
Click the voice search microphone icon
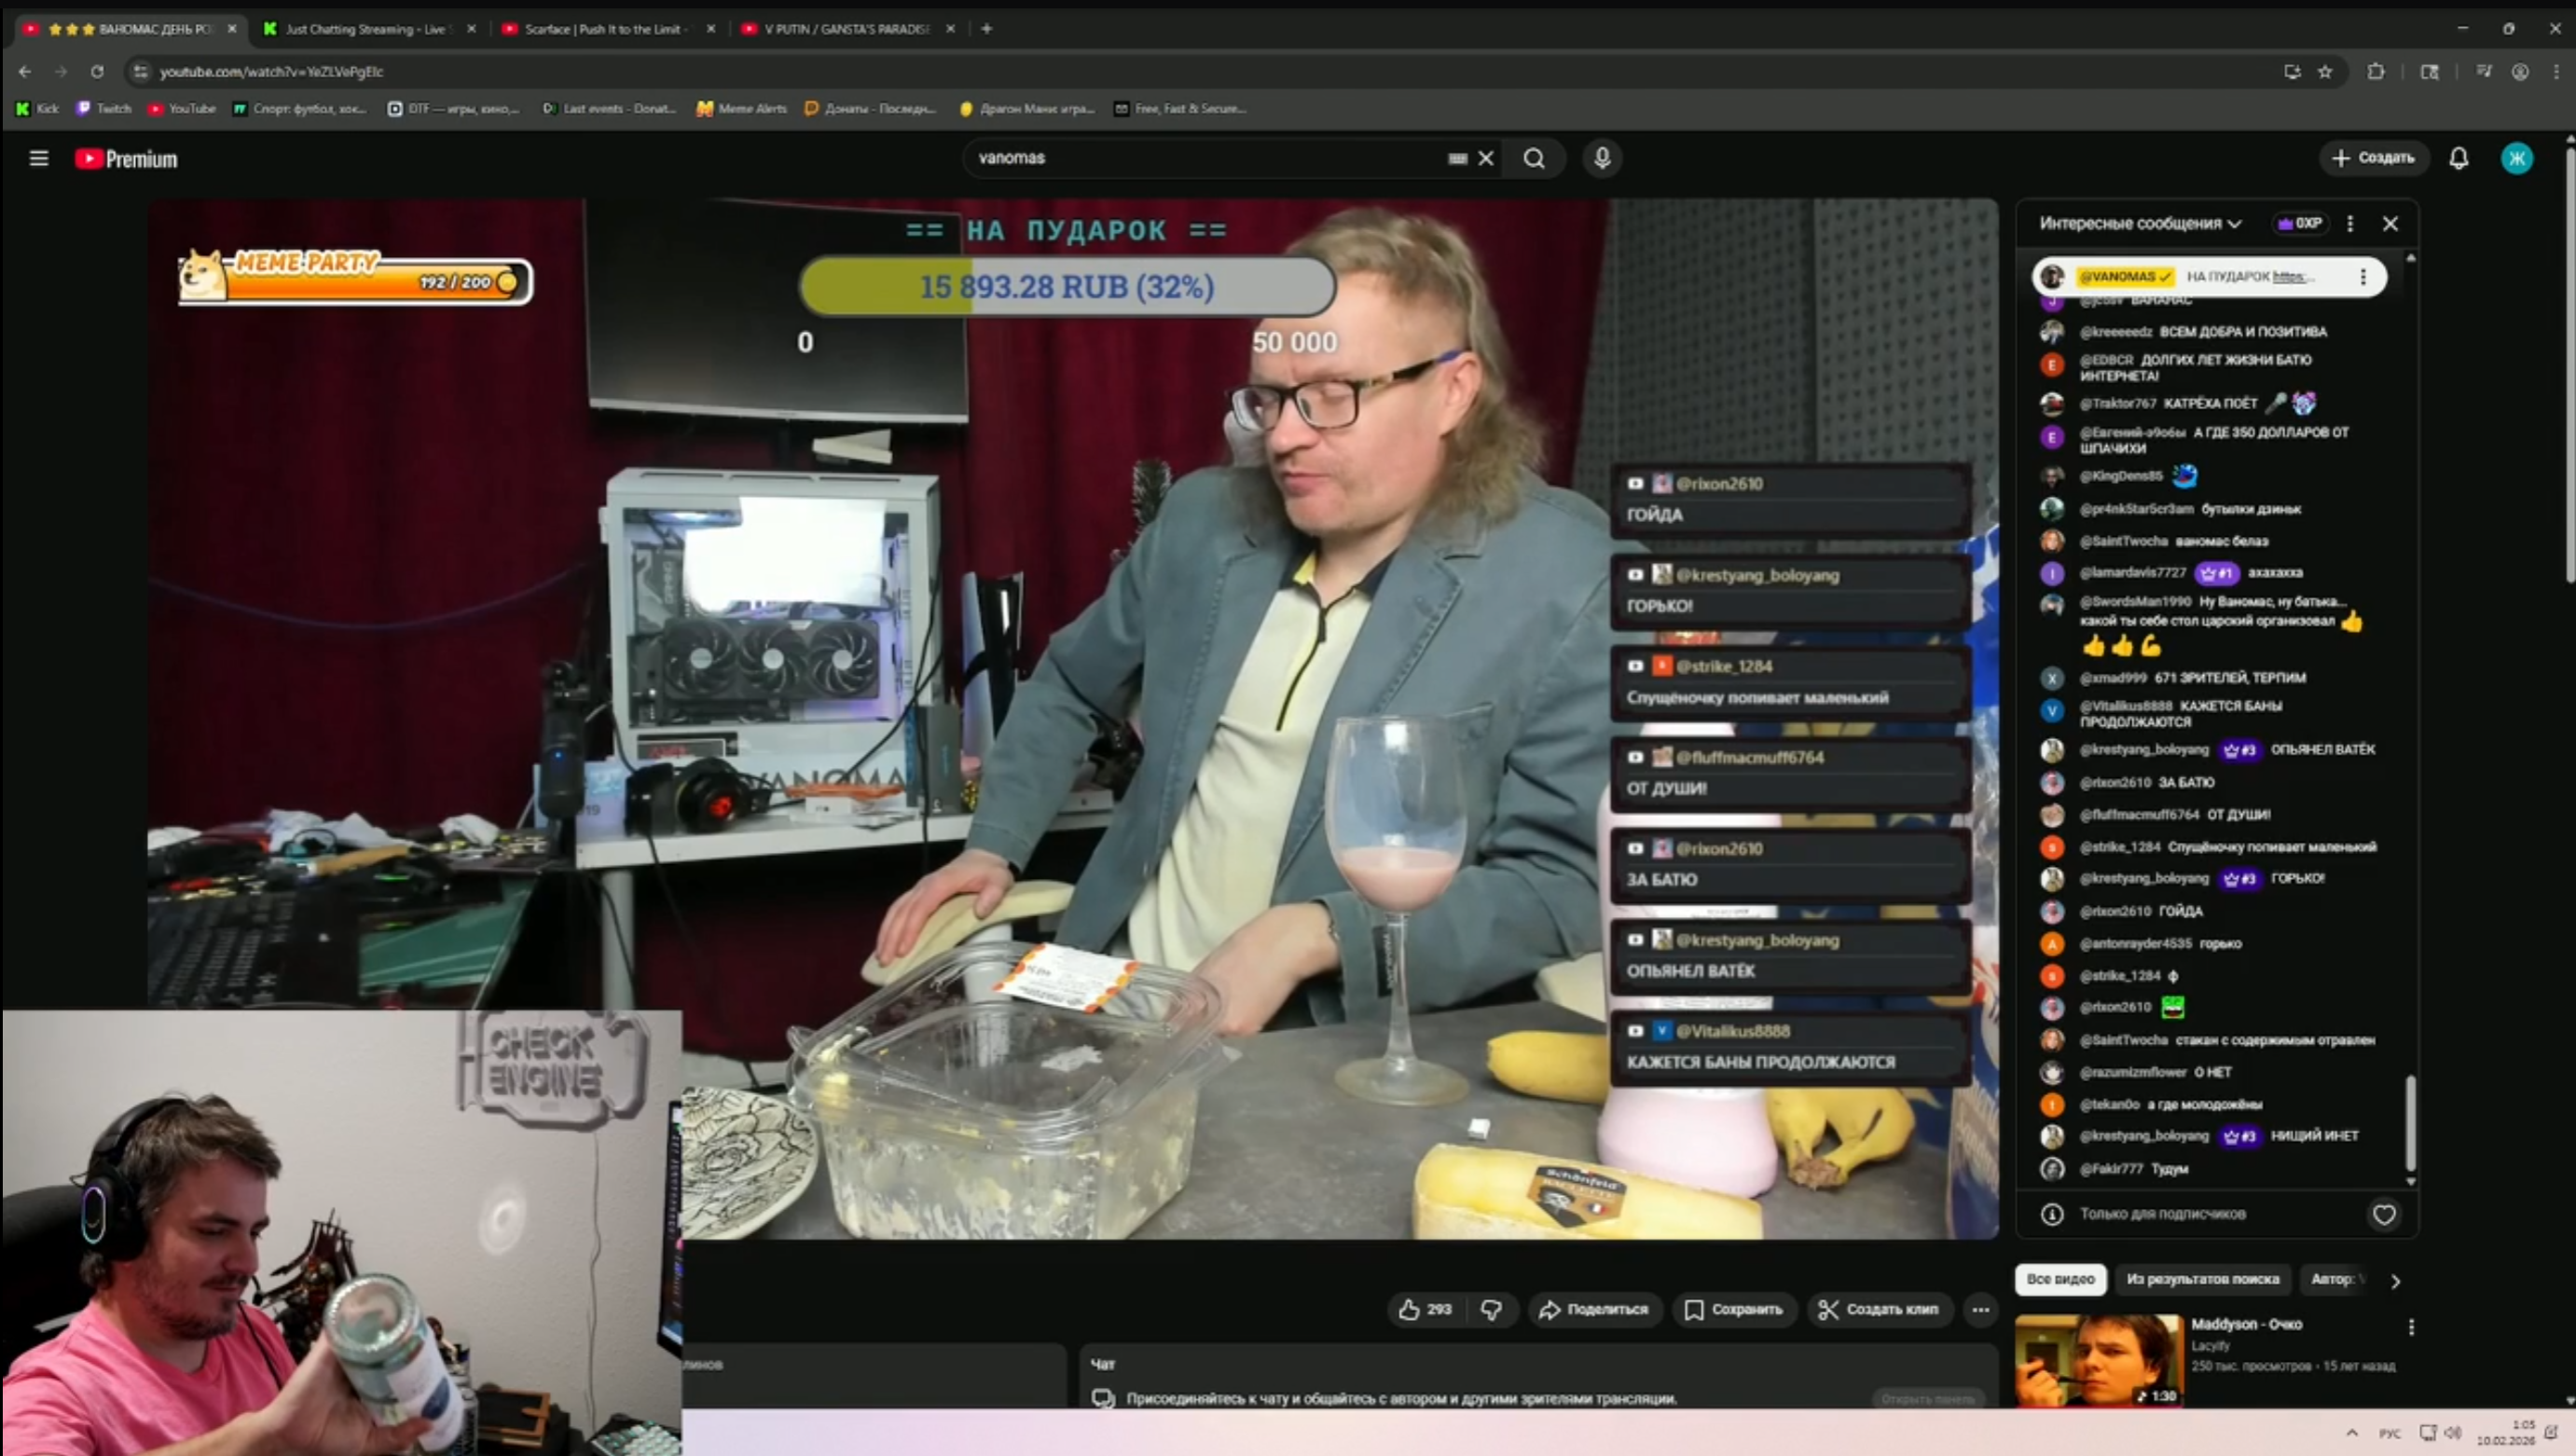(1602, 158)
